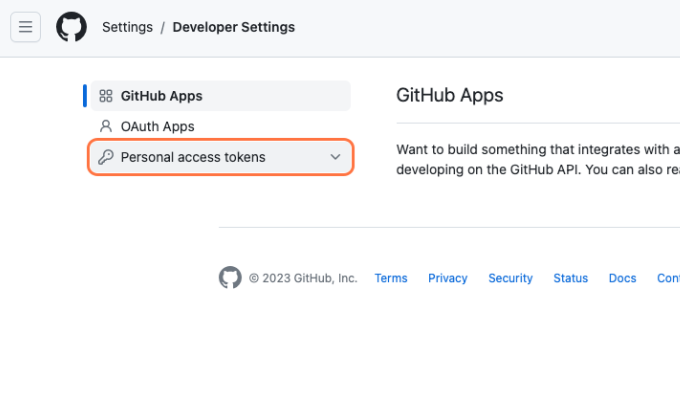680x396 pixels.
Task: Select GitHub Apps in sidebar
Action: 221,96
